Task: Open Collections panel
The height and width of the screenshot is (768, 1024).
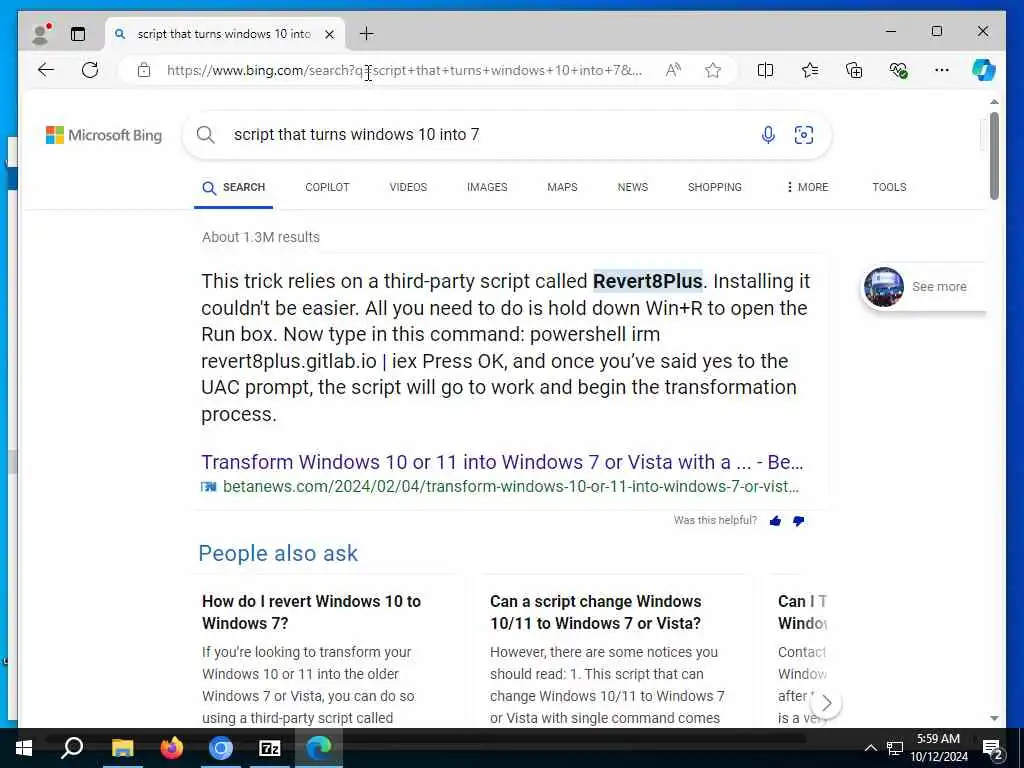Action: (x=854, y=70)
